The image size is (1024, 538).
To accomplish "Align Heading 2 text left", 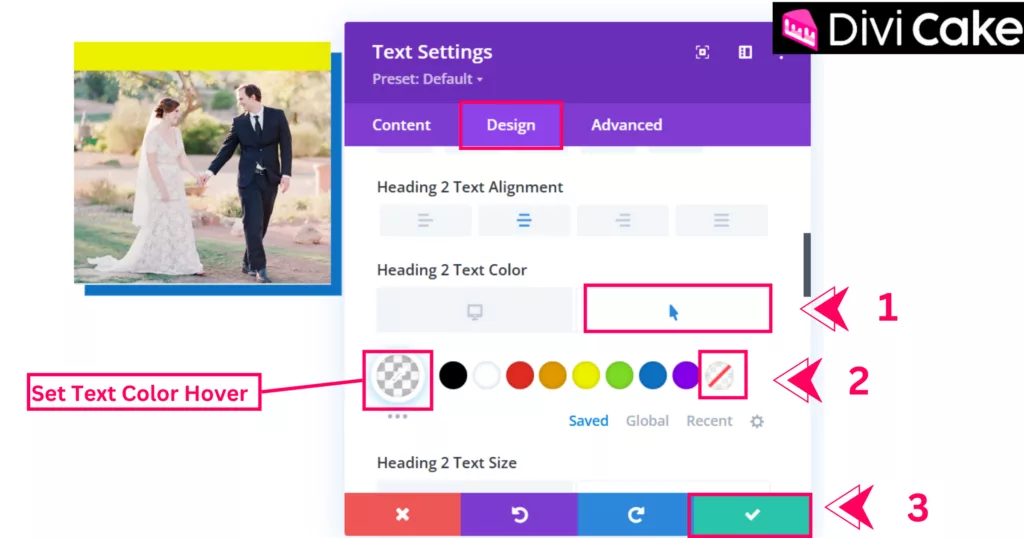I will pyautogui.click(x=425, y=221).
